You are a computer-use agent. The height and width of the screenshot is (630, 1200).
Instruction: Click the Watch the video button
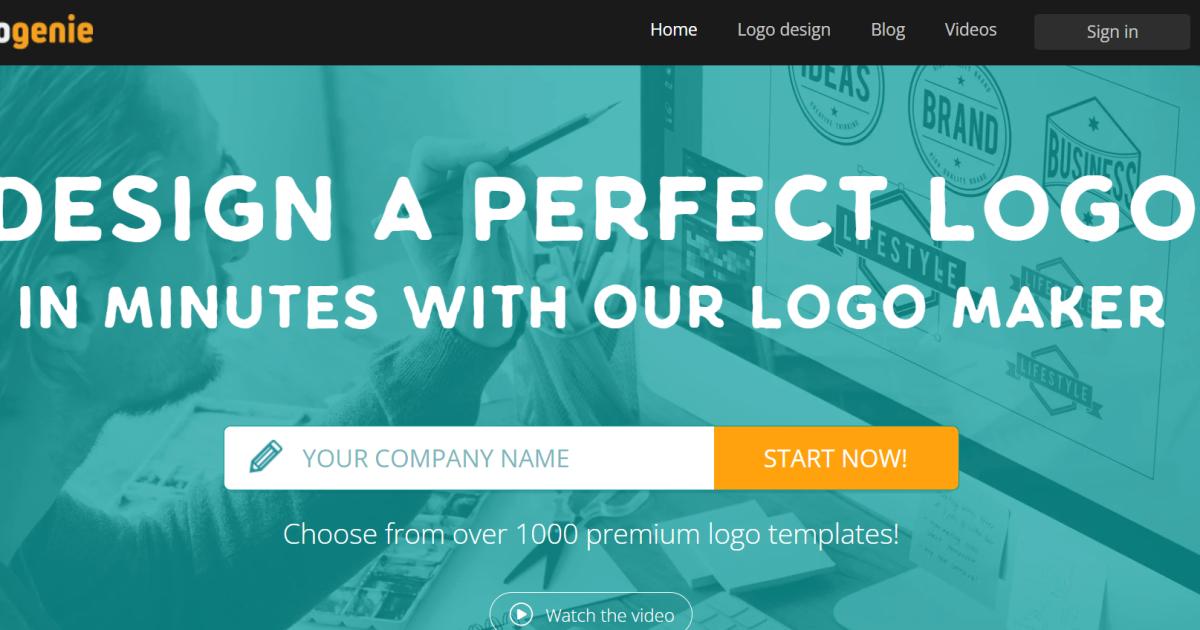[590, 614]
